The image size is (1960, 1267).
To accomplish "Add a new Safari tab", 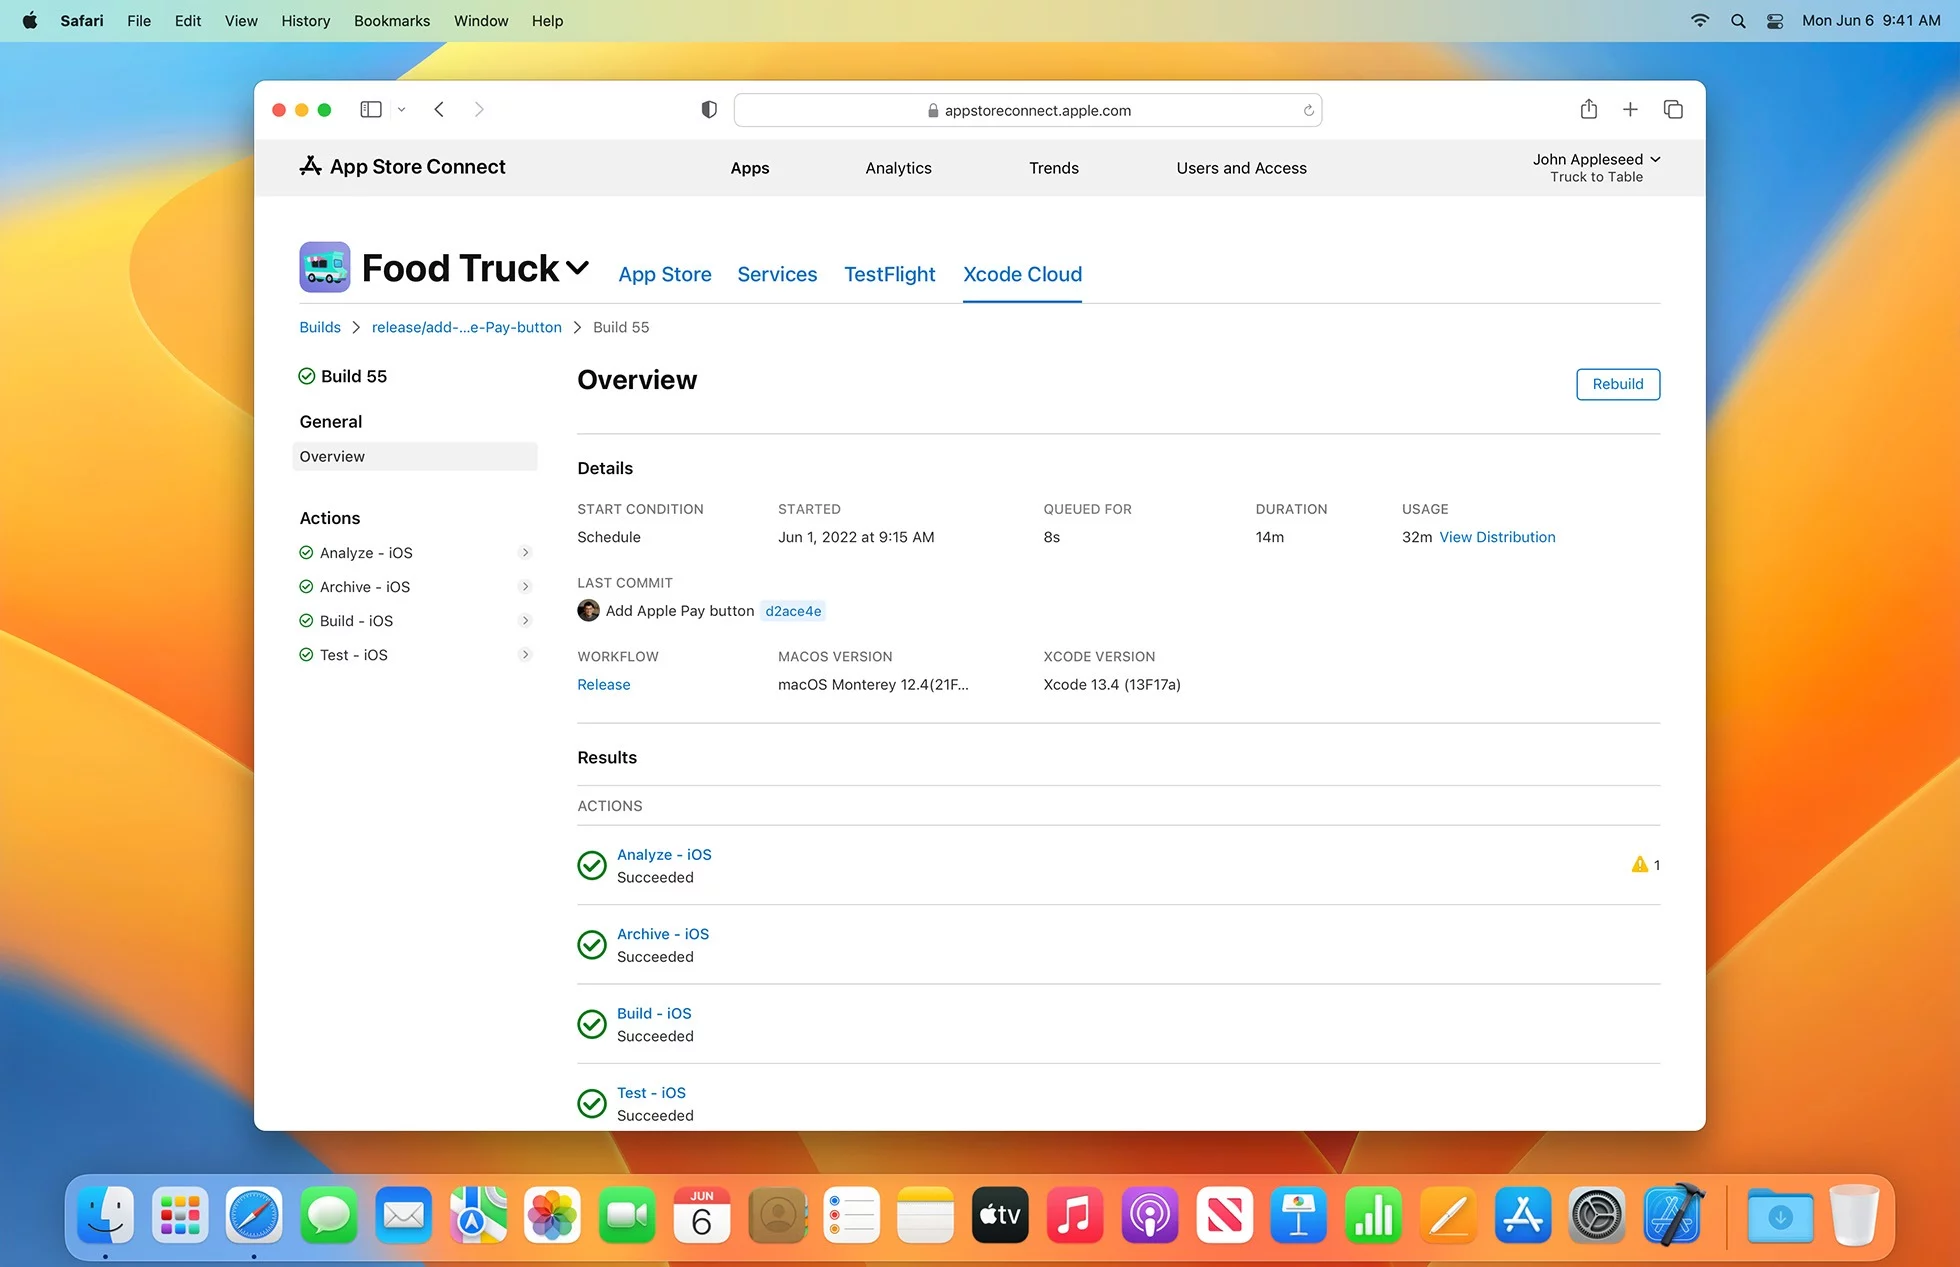I will 1630,109.
